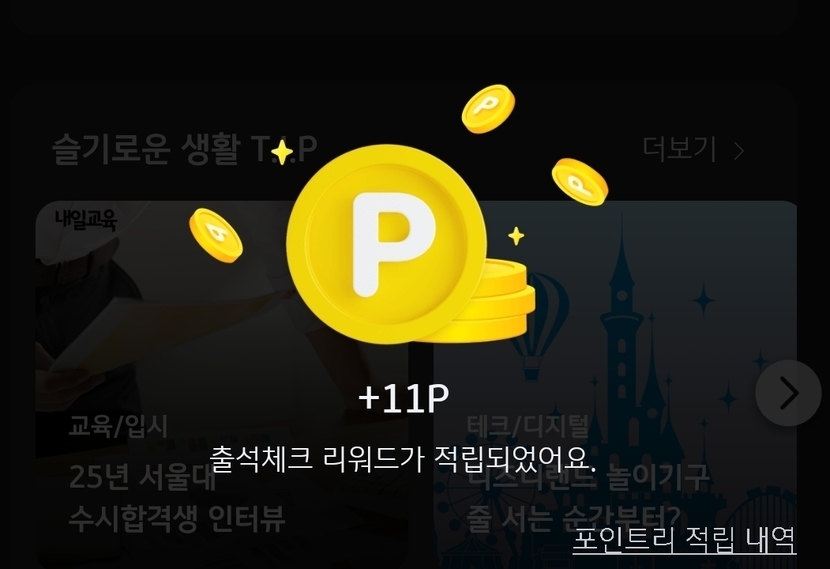Click the sparkle star right of big coin
This screenshot has width=830, height=569.
pos(516,236)
